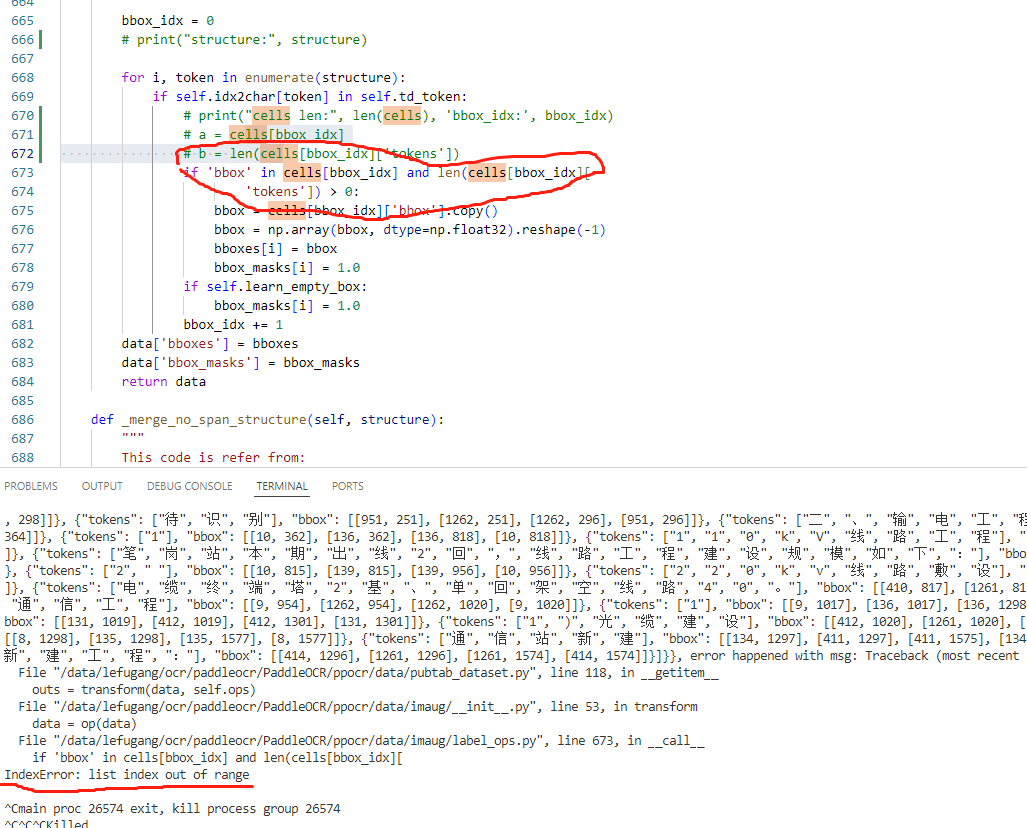Select the IndexError message in the terminal
The image size is (1027, 828).
coord(125,774)
